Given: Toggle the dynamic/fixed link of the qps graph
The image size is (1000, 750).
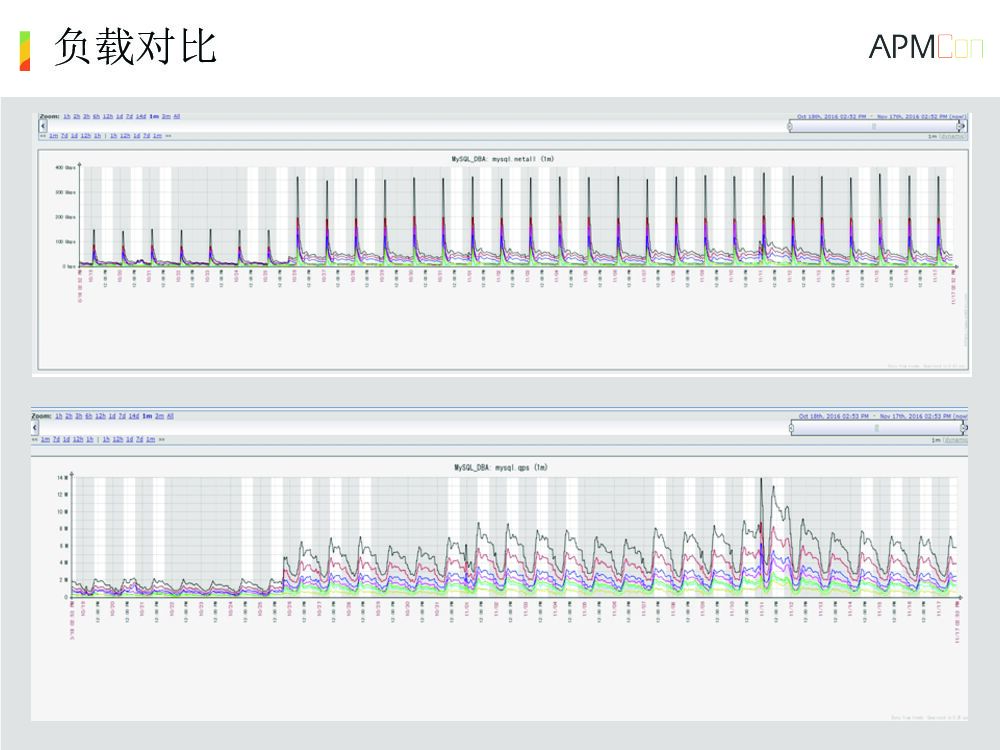Looking at the screenshot, I should 955,440.
